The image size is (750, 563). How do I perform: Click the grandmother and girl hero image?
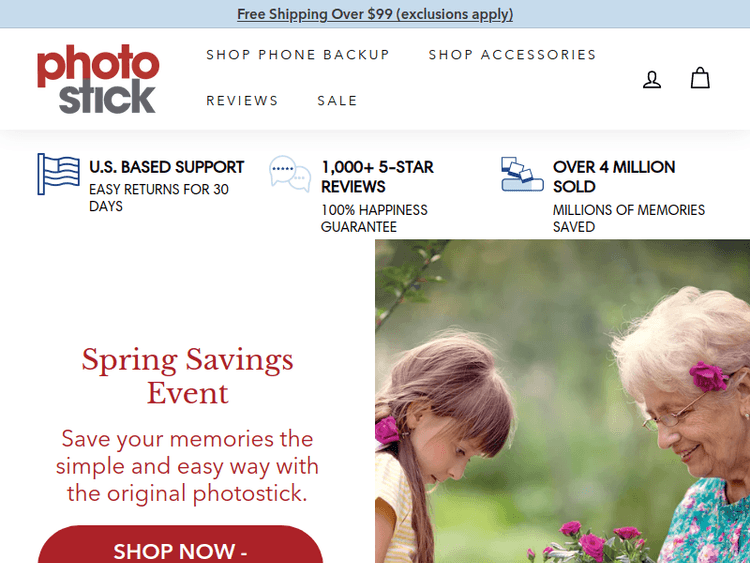(562, 401)
